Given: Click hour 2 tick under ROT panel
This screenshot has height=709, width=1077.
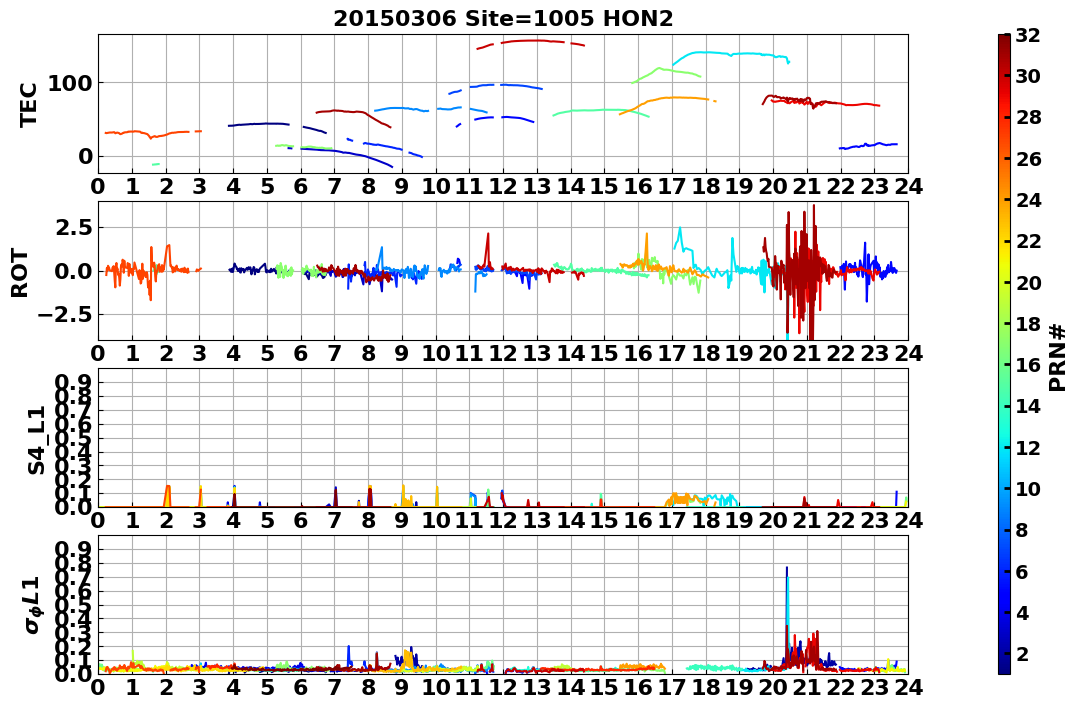Looking at the screenshot, I should (x=166, y=352).
